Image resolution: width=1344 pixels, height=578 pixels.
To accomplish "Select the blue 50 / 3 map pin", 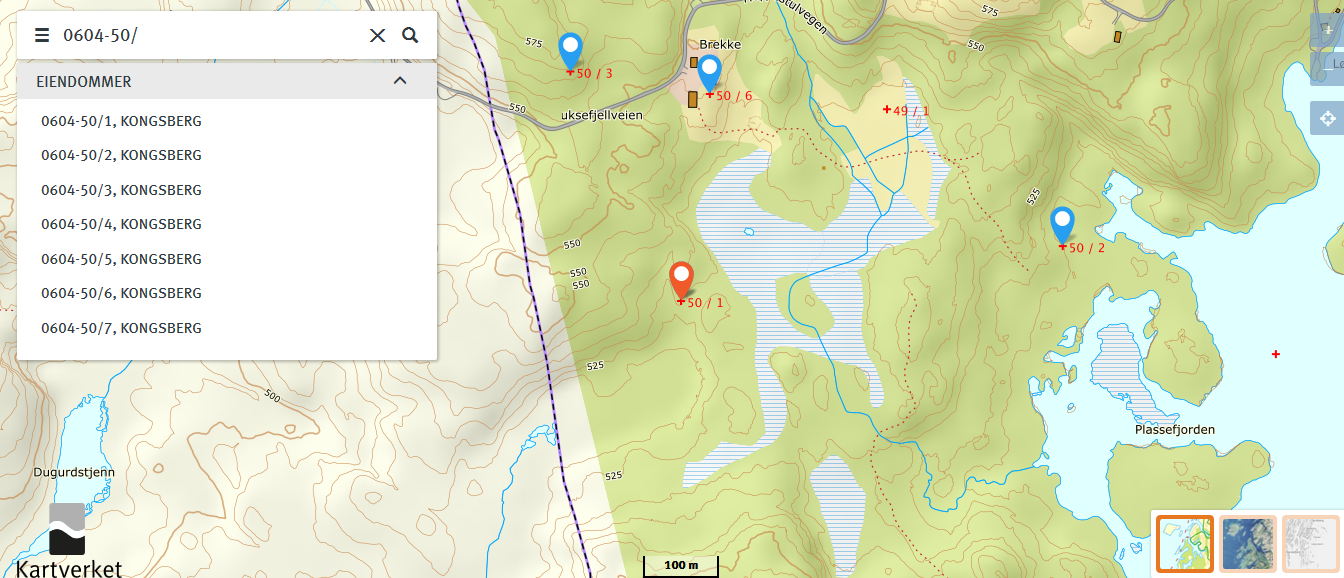I will click(x=570, y=52).
